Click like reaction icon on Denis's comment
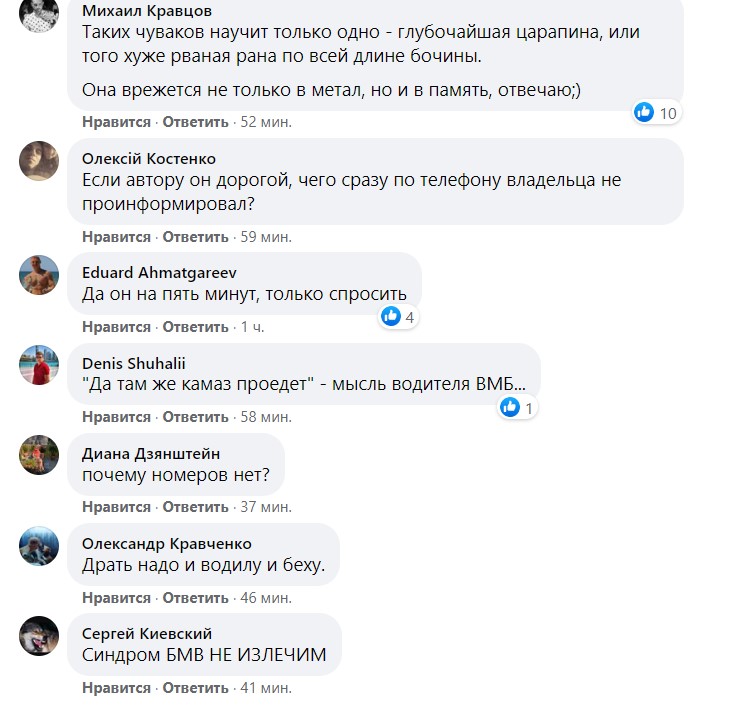The width and height of the screenshot is (732, 705). (x=510, y=407)
